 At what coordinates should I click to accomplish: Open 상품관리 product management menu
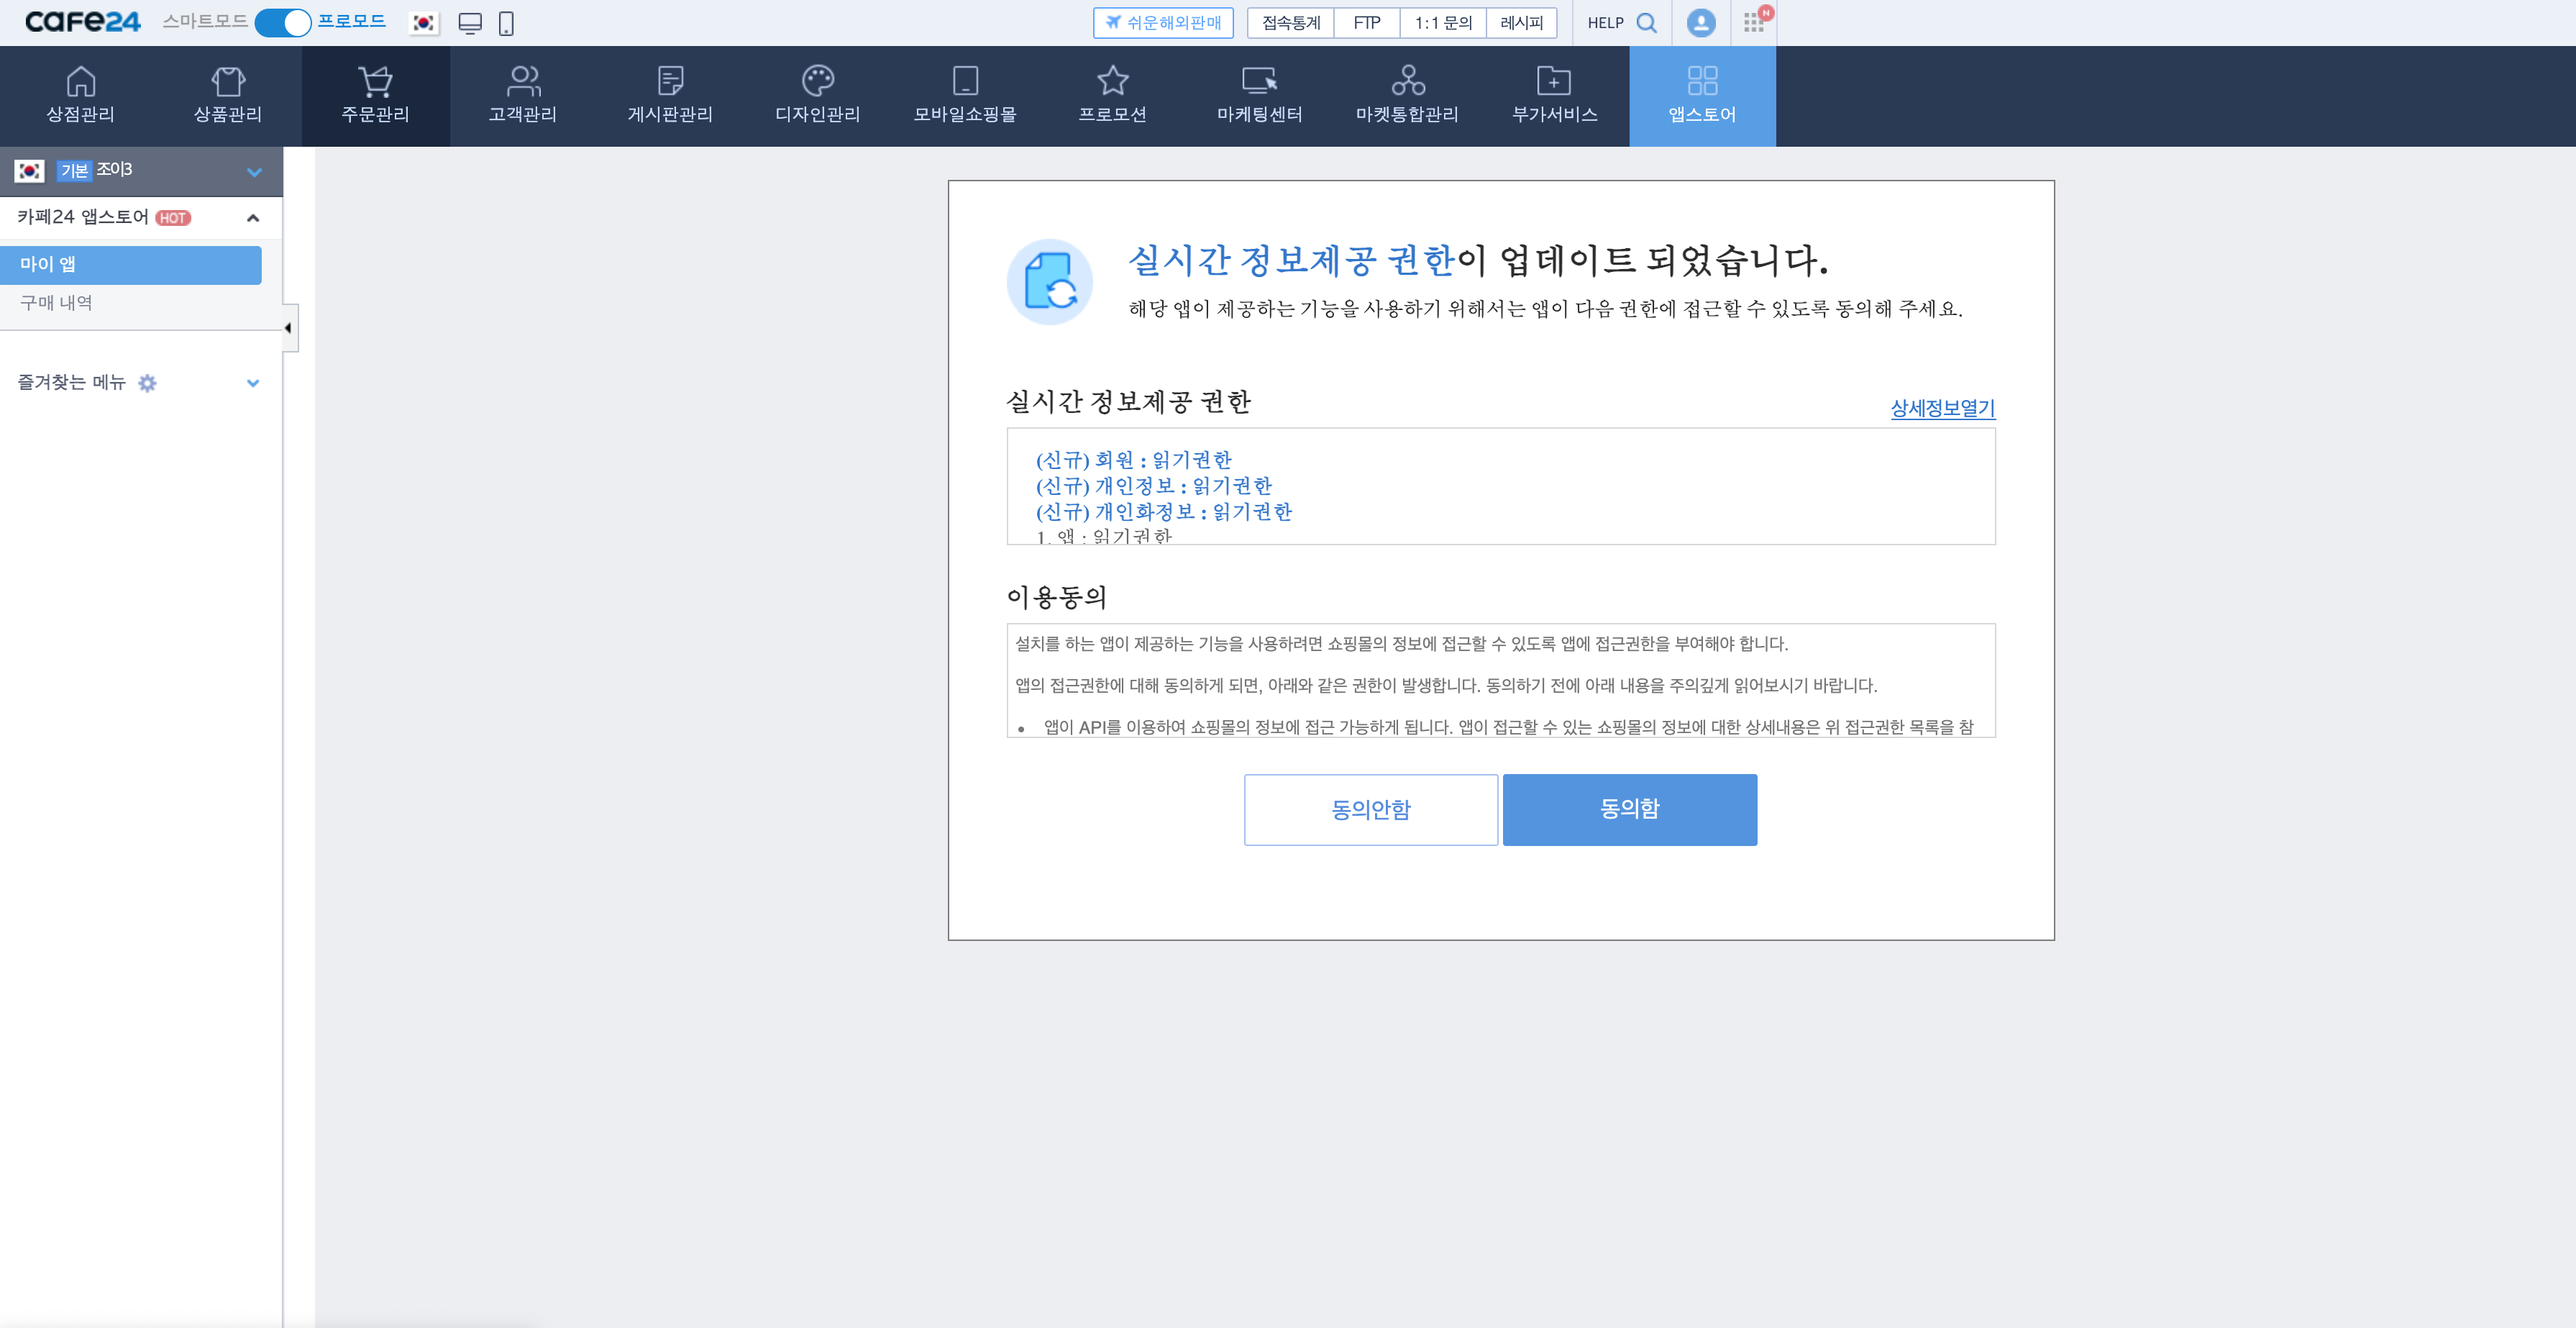(x=228, y=96)
